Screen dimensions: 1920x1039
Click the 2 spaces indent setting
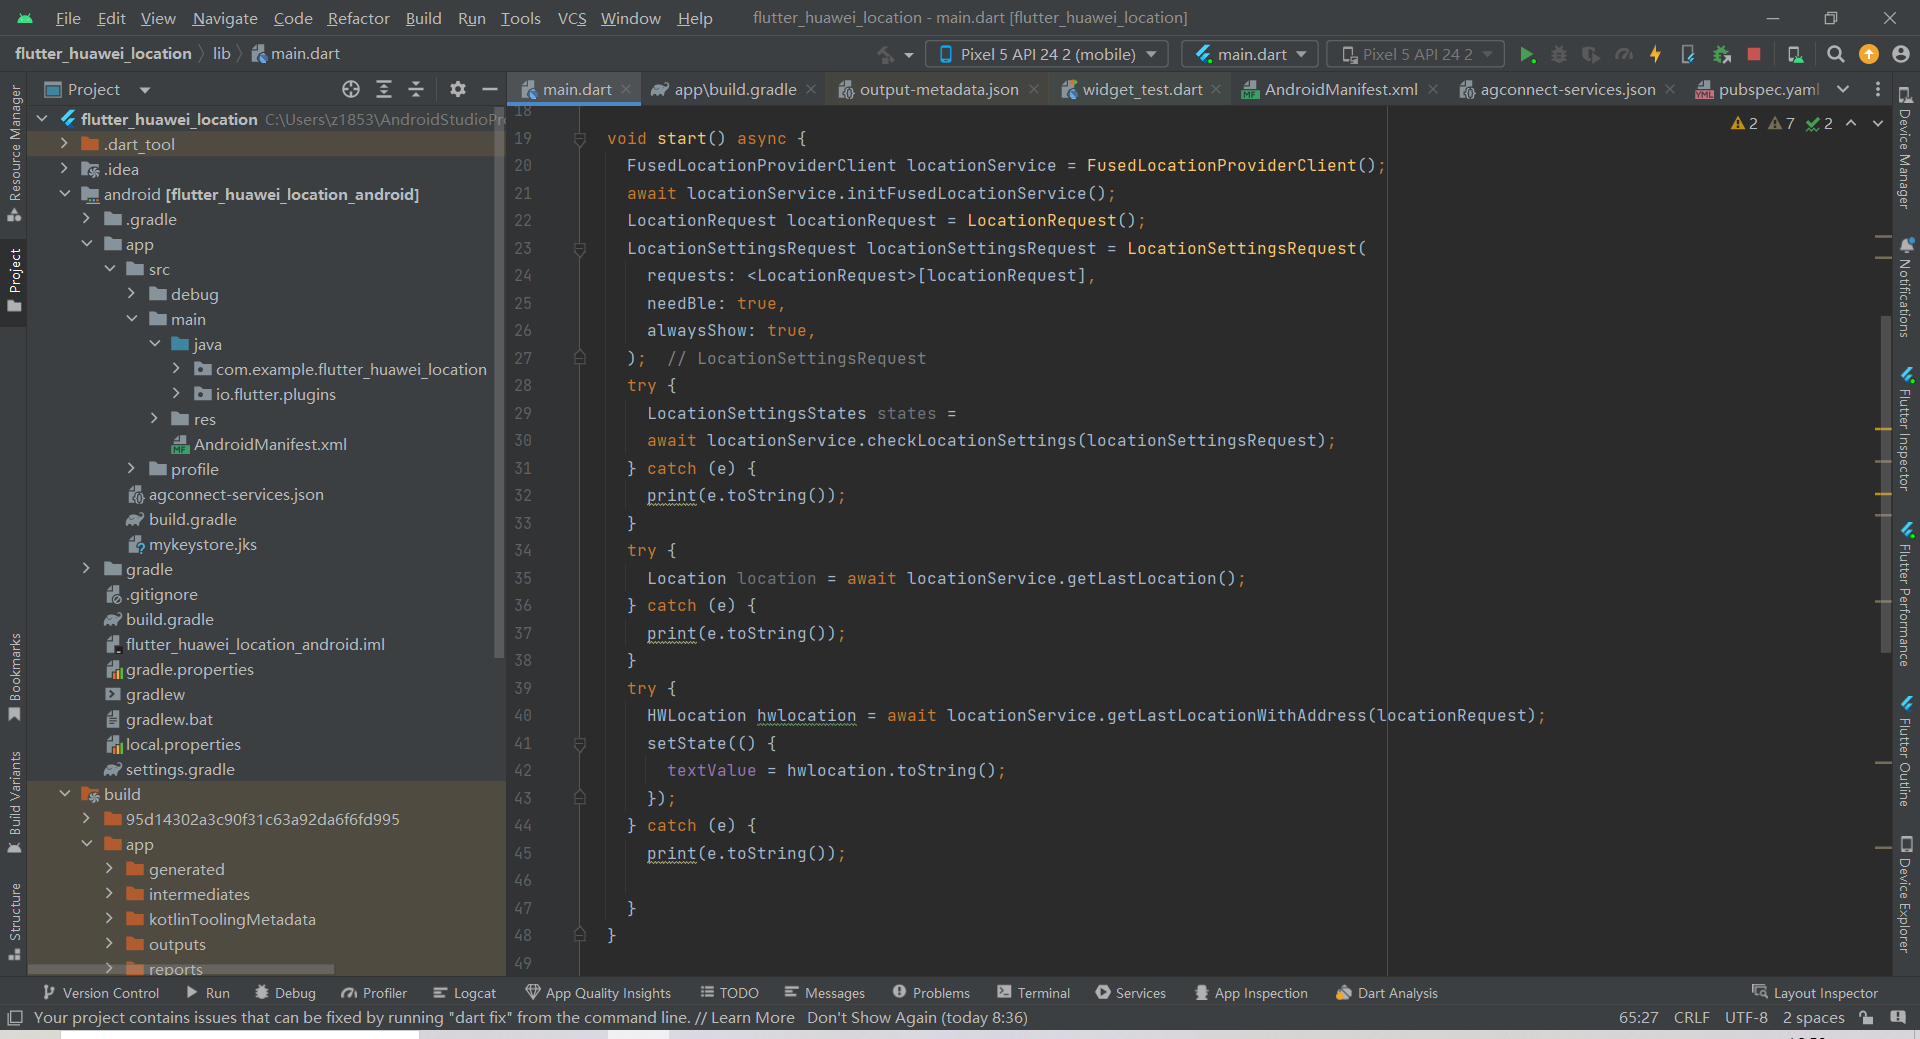[1813, 1017]
